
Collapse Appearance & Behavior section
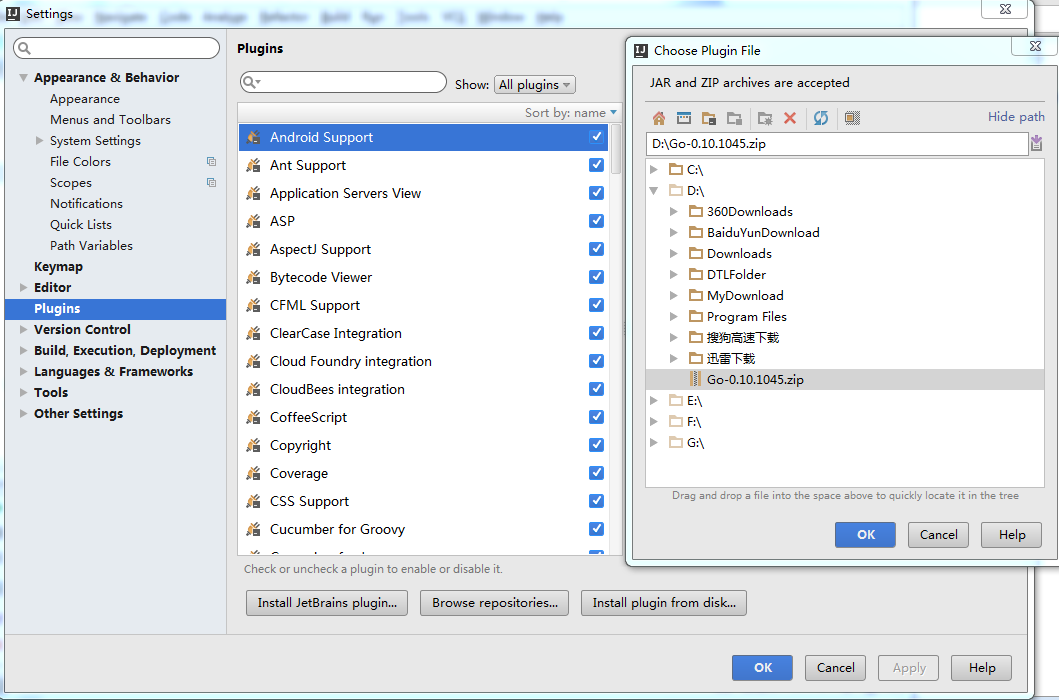click(24, 78)
